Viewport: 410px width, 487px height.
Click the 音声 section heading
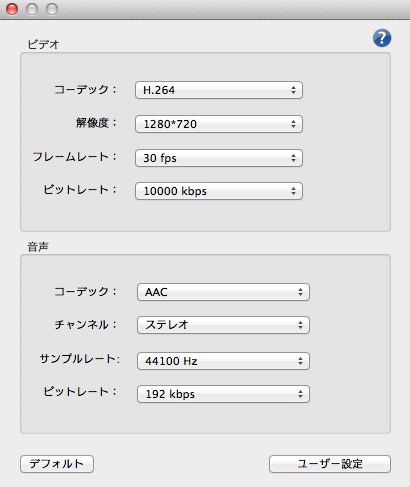[x=38, y=247]
